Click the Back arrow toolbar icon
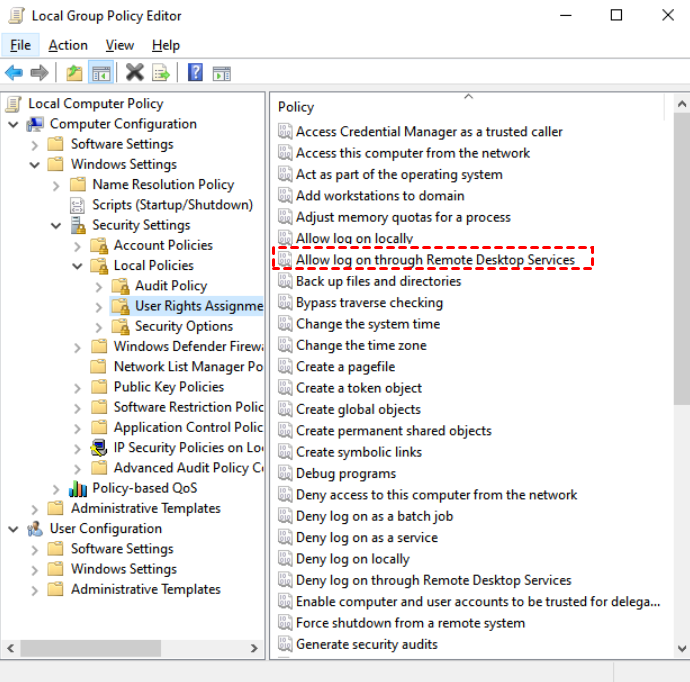 (14, 73)
